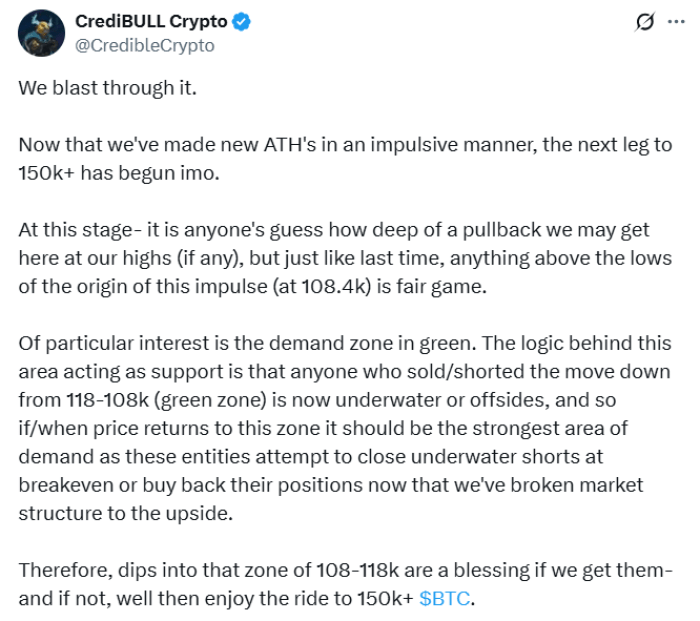This screenshot has height=621, width=700.
Task: Click the blue verified badge
Action: 241,22
